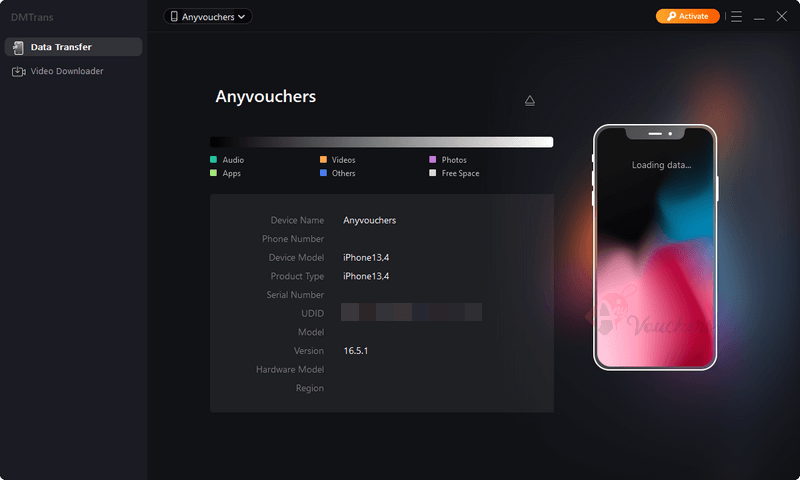The image size is (800, 480).
Task: Select the Device Model value iPhone13.4
Action: 366,258
